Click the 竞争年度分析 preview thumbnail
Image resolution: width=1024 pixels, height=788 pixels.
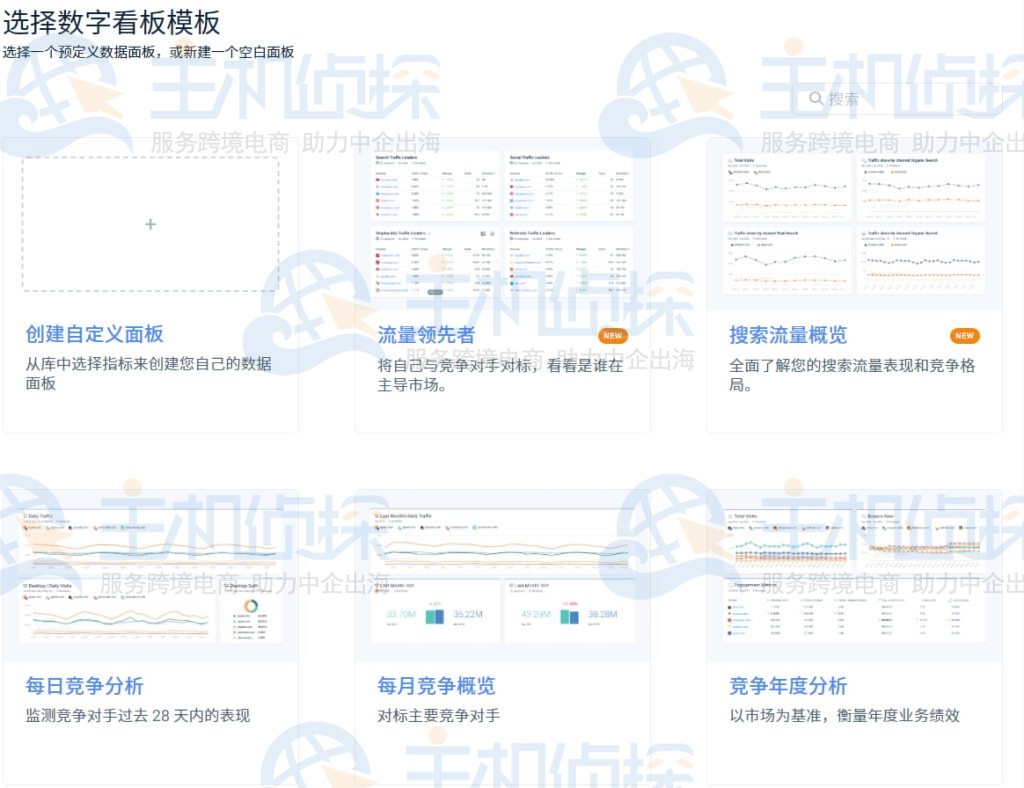pyautogui.click(x=854, y=575)
